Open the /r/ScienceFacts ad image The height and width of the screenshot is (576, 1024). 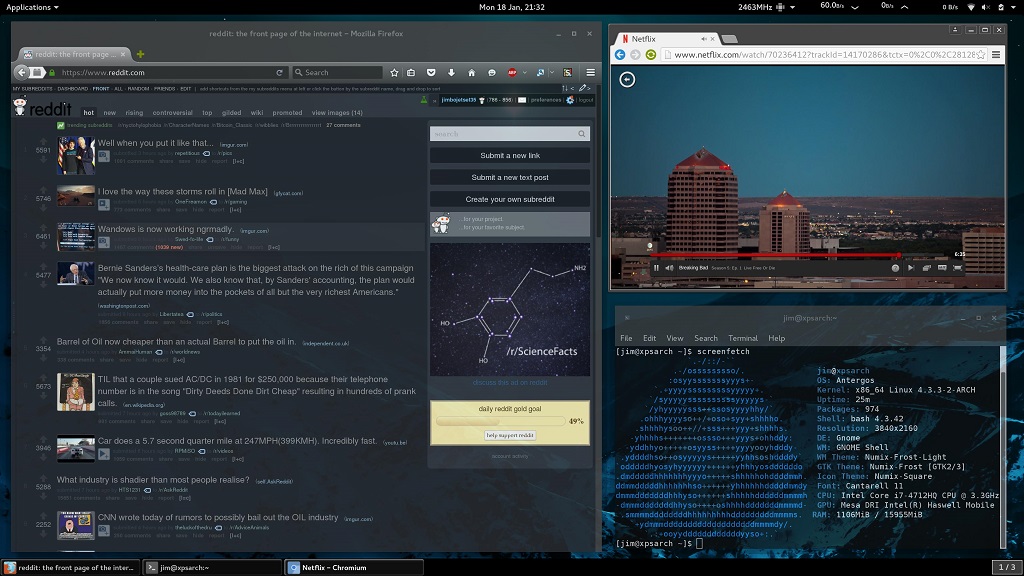pyautogui.click(x=510, y=310)
